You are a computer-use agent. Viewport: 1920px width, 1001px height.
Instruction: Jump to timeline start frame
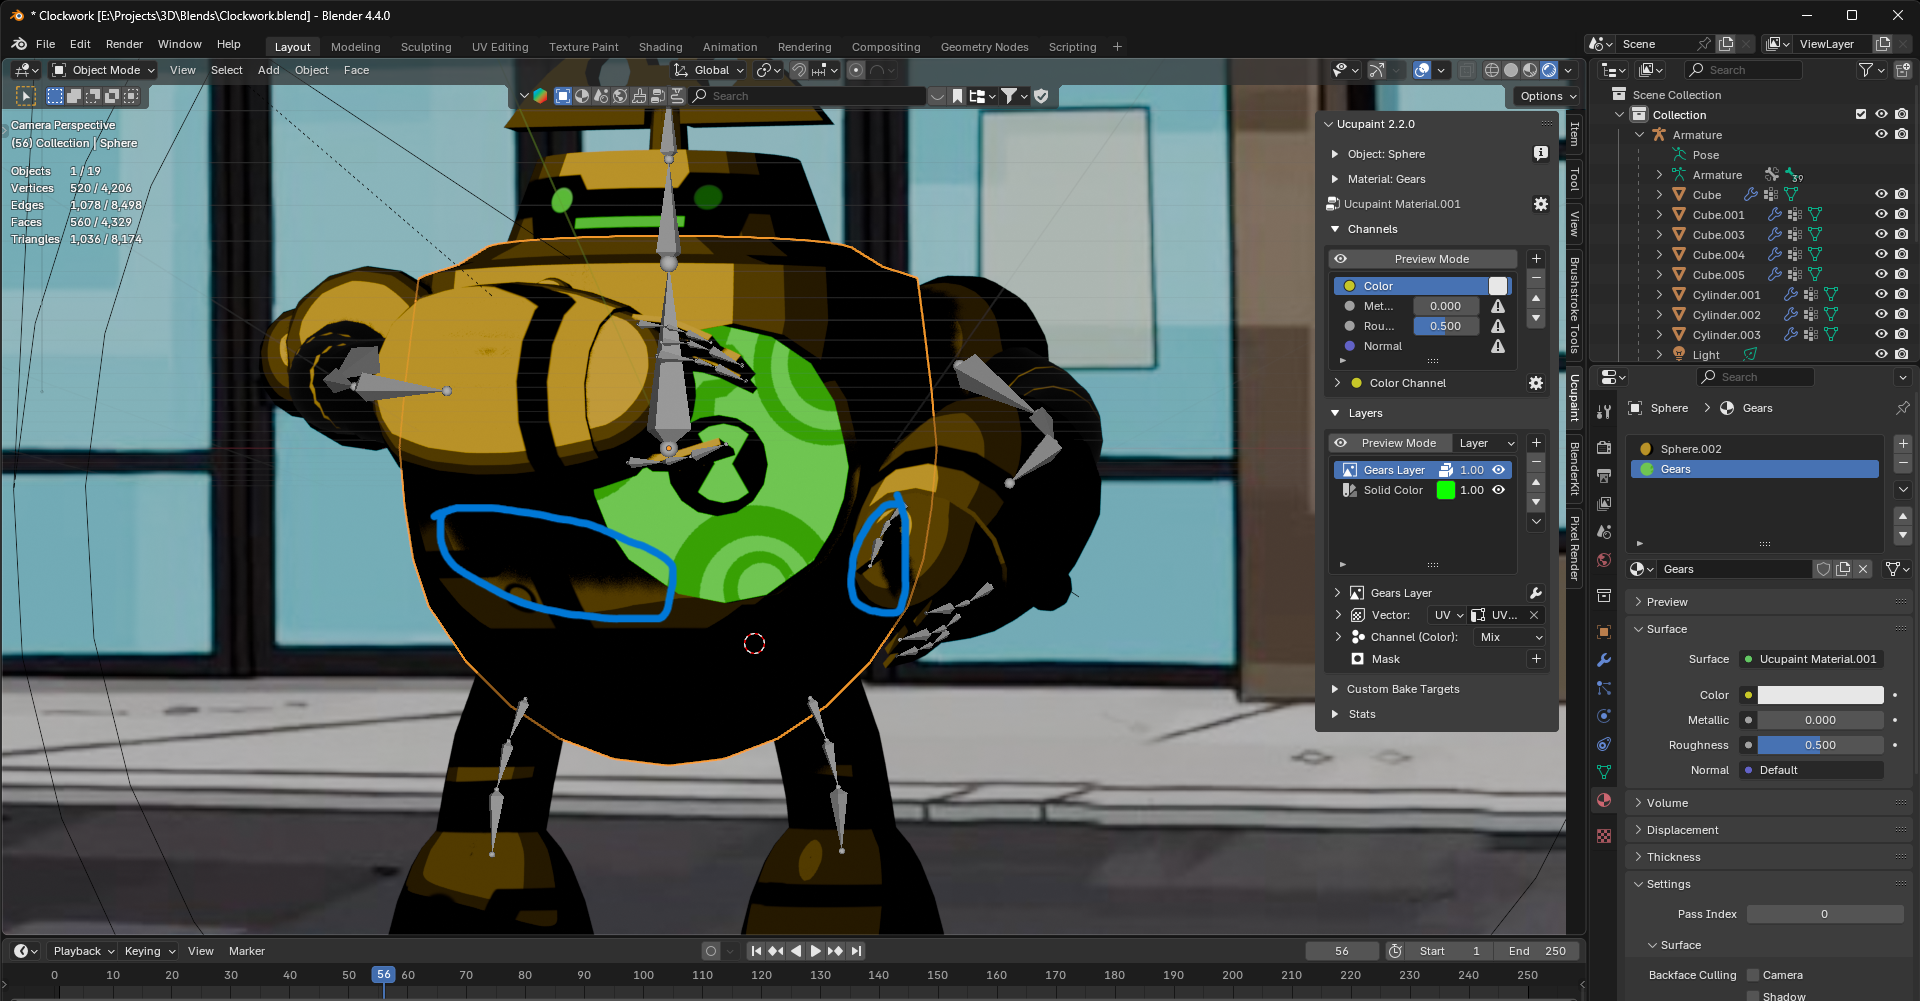point(757,951)
